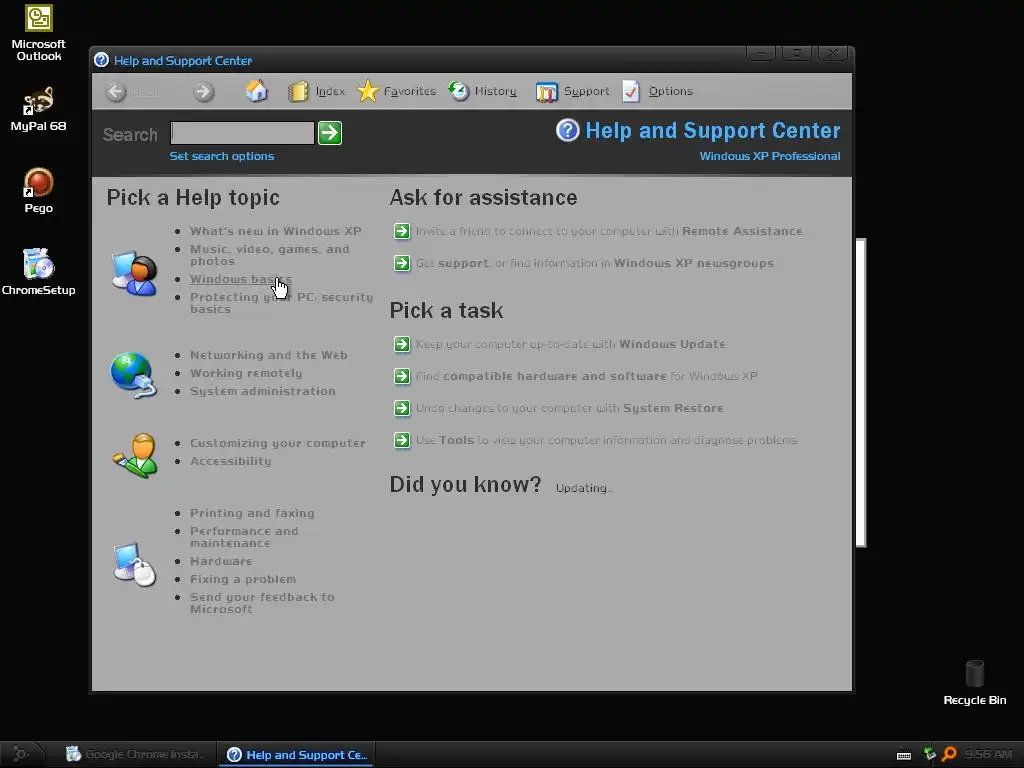Open Support toolbar label
1024x768 pixels.
click(x=586, y=91)
